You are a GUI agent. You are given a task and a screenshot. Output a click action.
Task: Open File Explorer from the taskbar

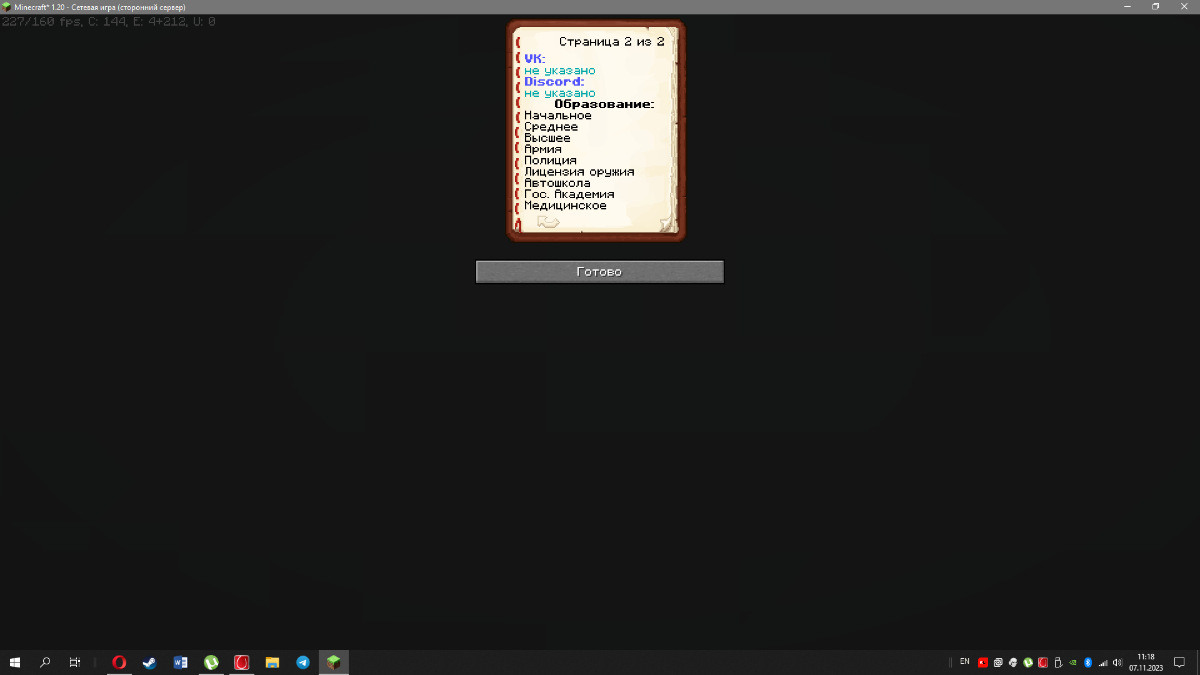272,662
